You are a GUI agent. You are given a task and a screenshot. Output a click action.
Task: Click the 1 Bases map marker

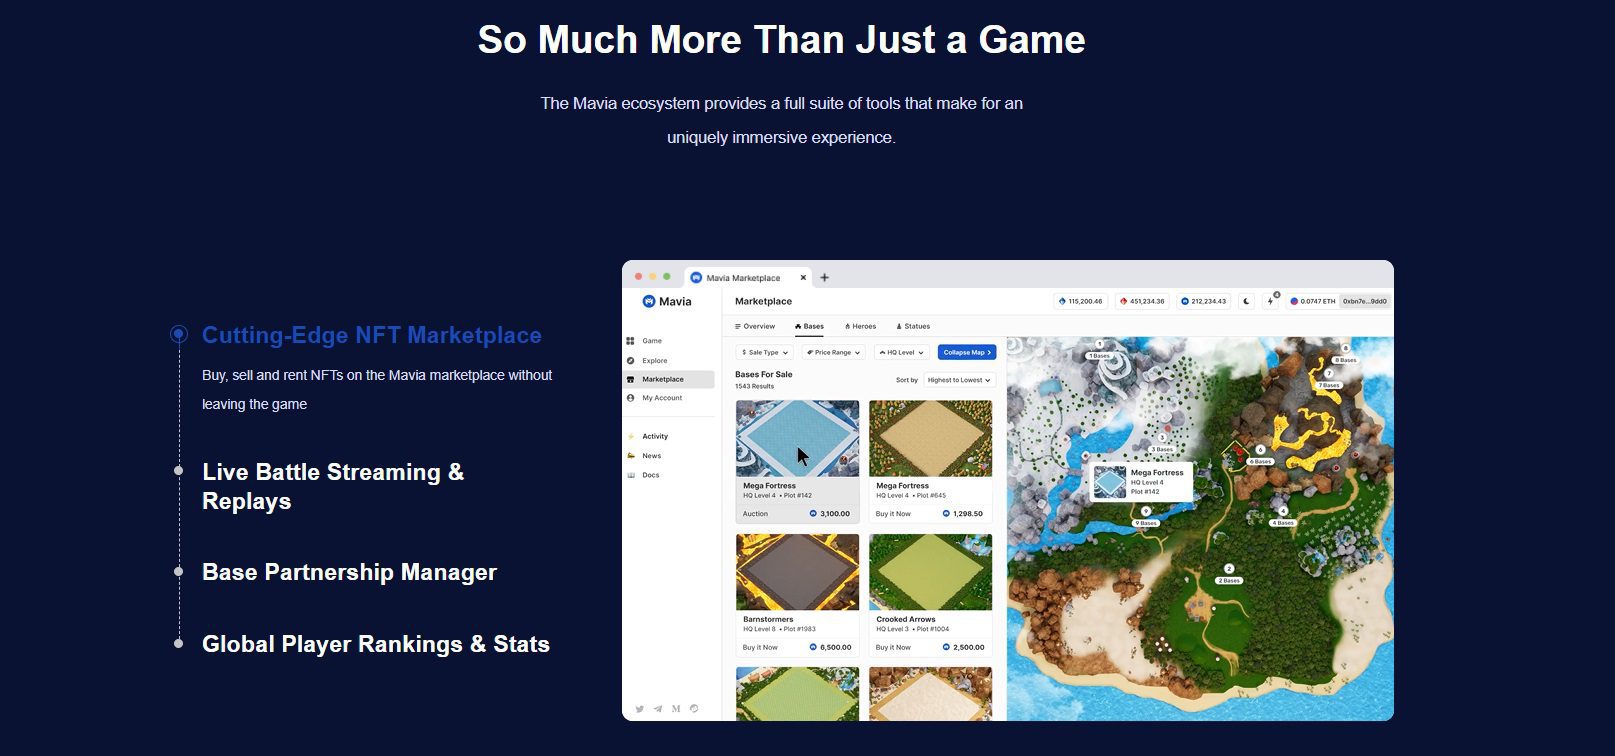[x=1099, y=356]
